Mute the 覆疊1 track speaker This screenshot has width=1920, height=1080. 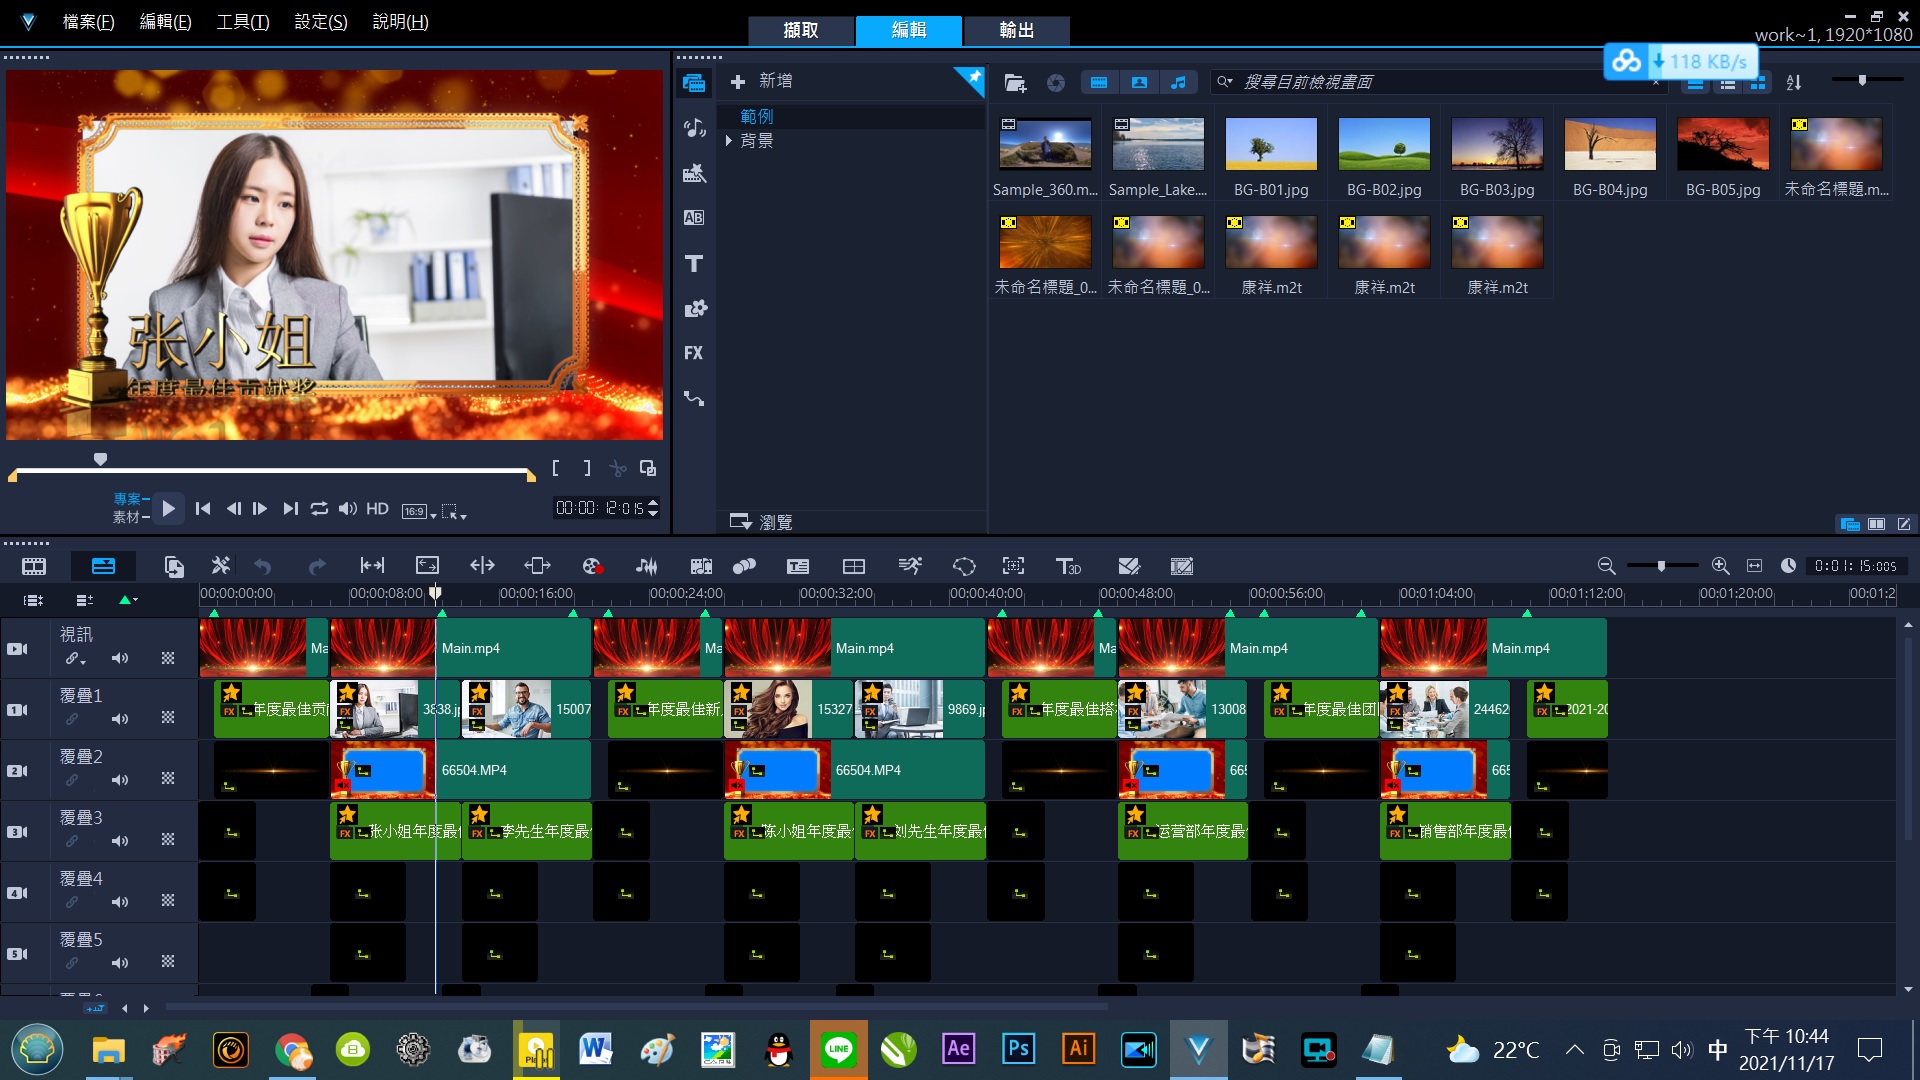click(120, 719)
